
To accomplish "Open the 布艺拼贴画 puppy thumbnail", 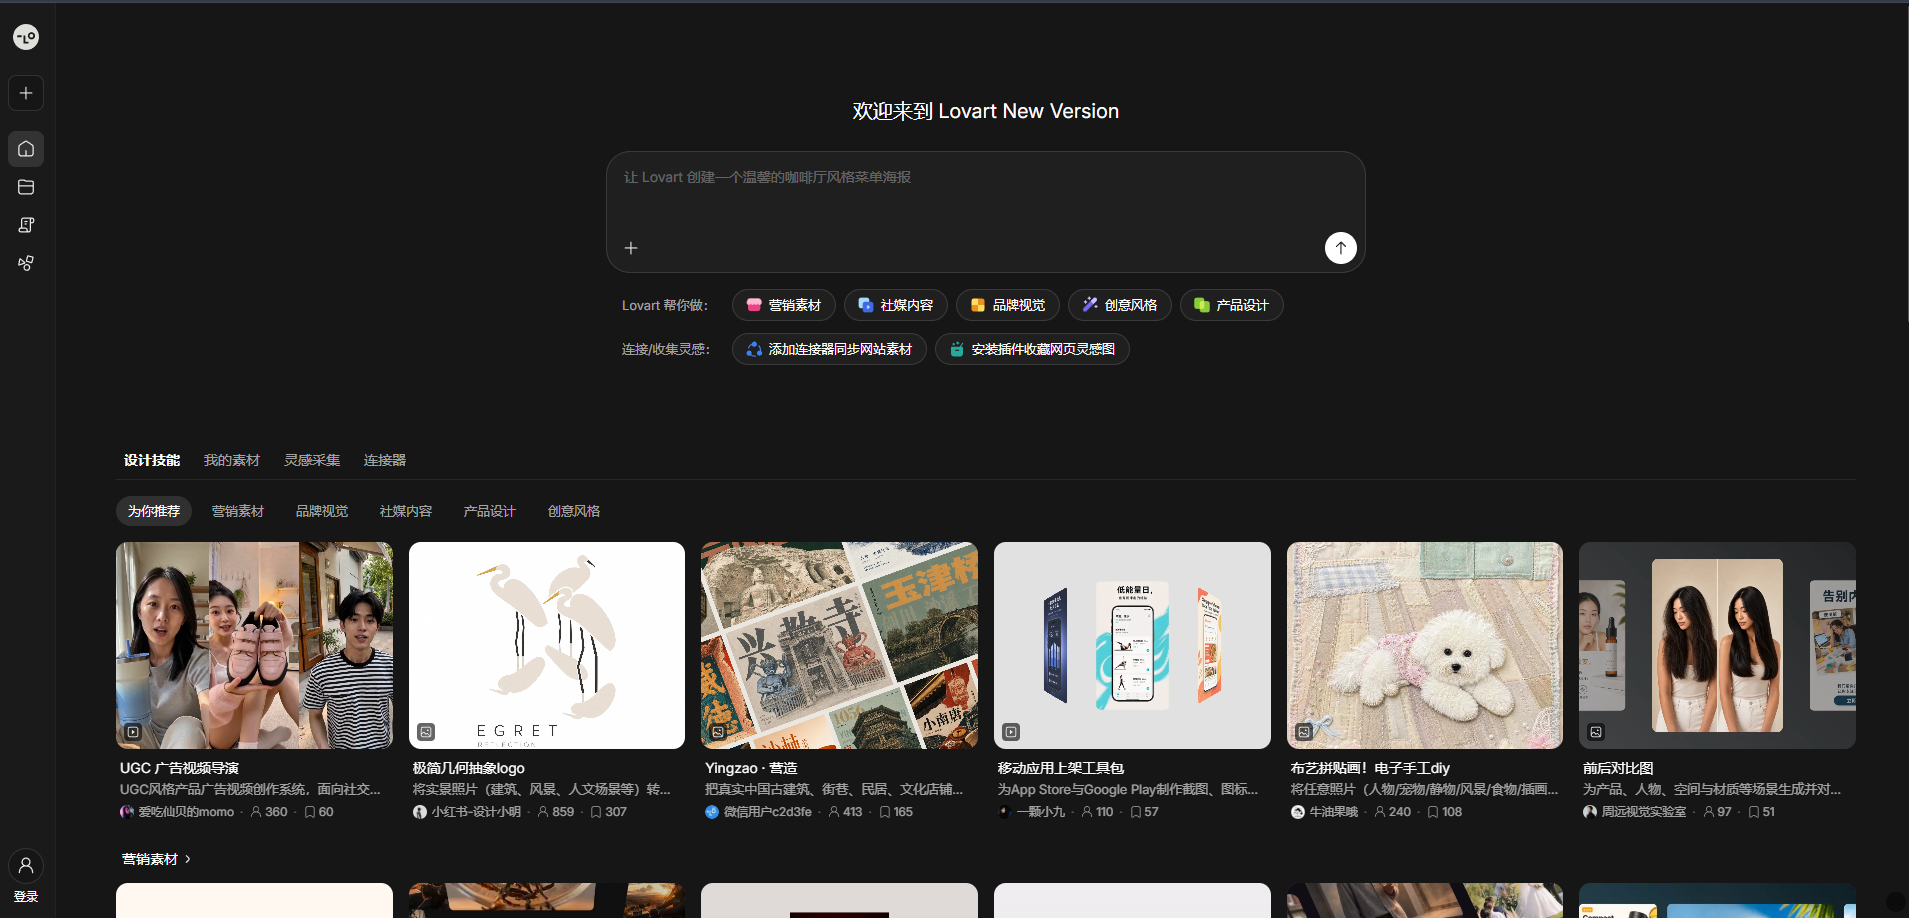I will pyautogui.click(x=1425, y=645).
